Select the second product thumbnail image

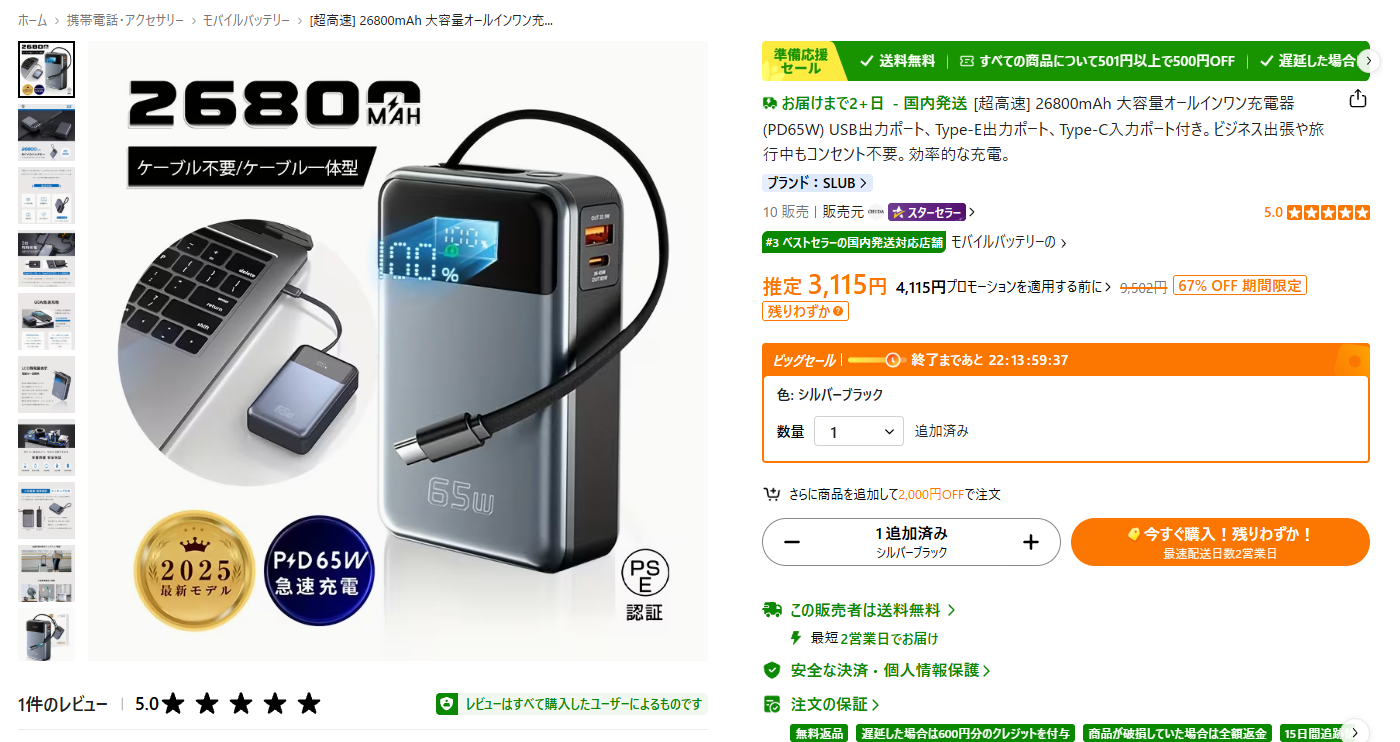click(46, 133)
